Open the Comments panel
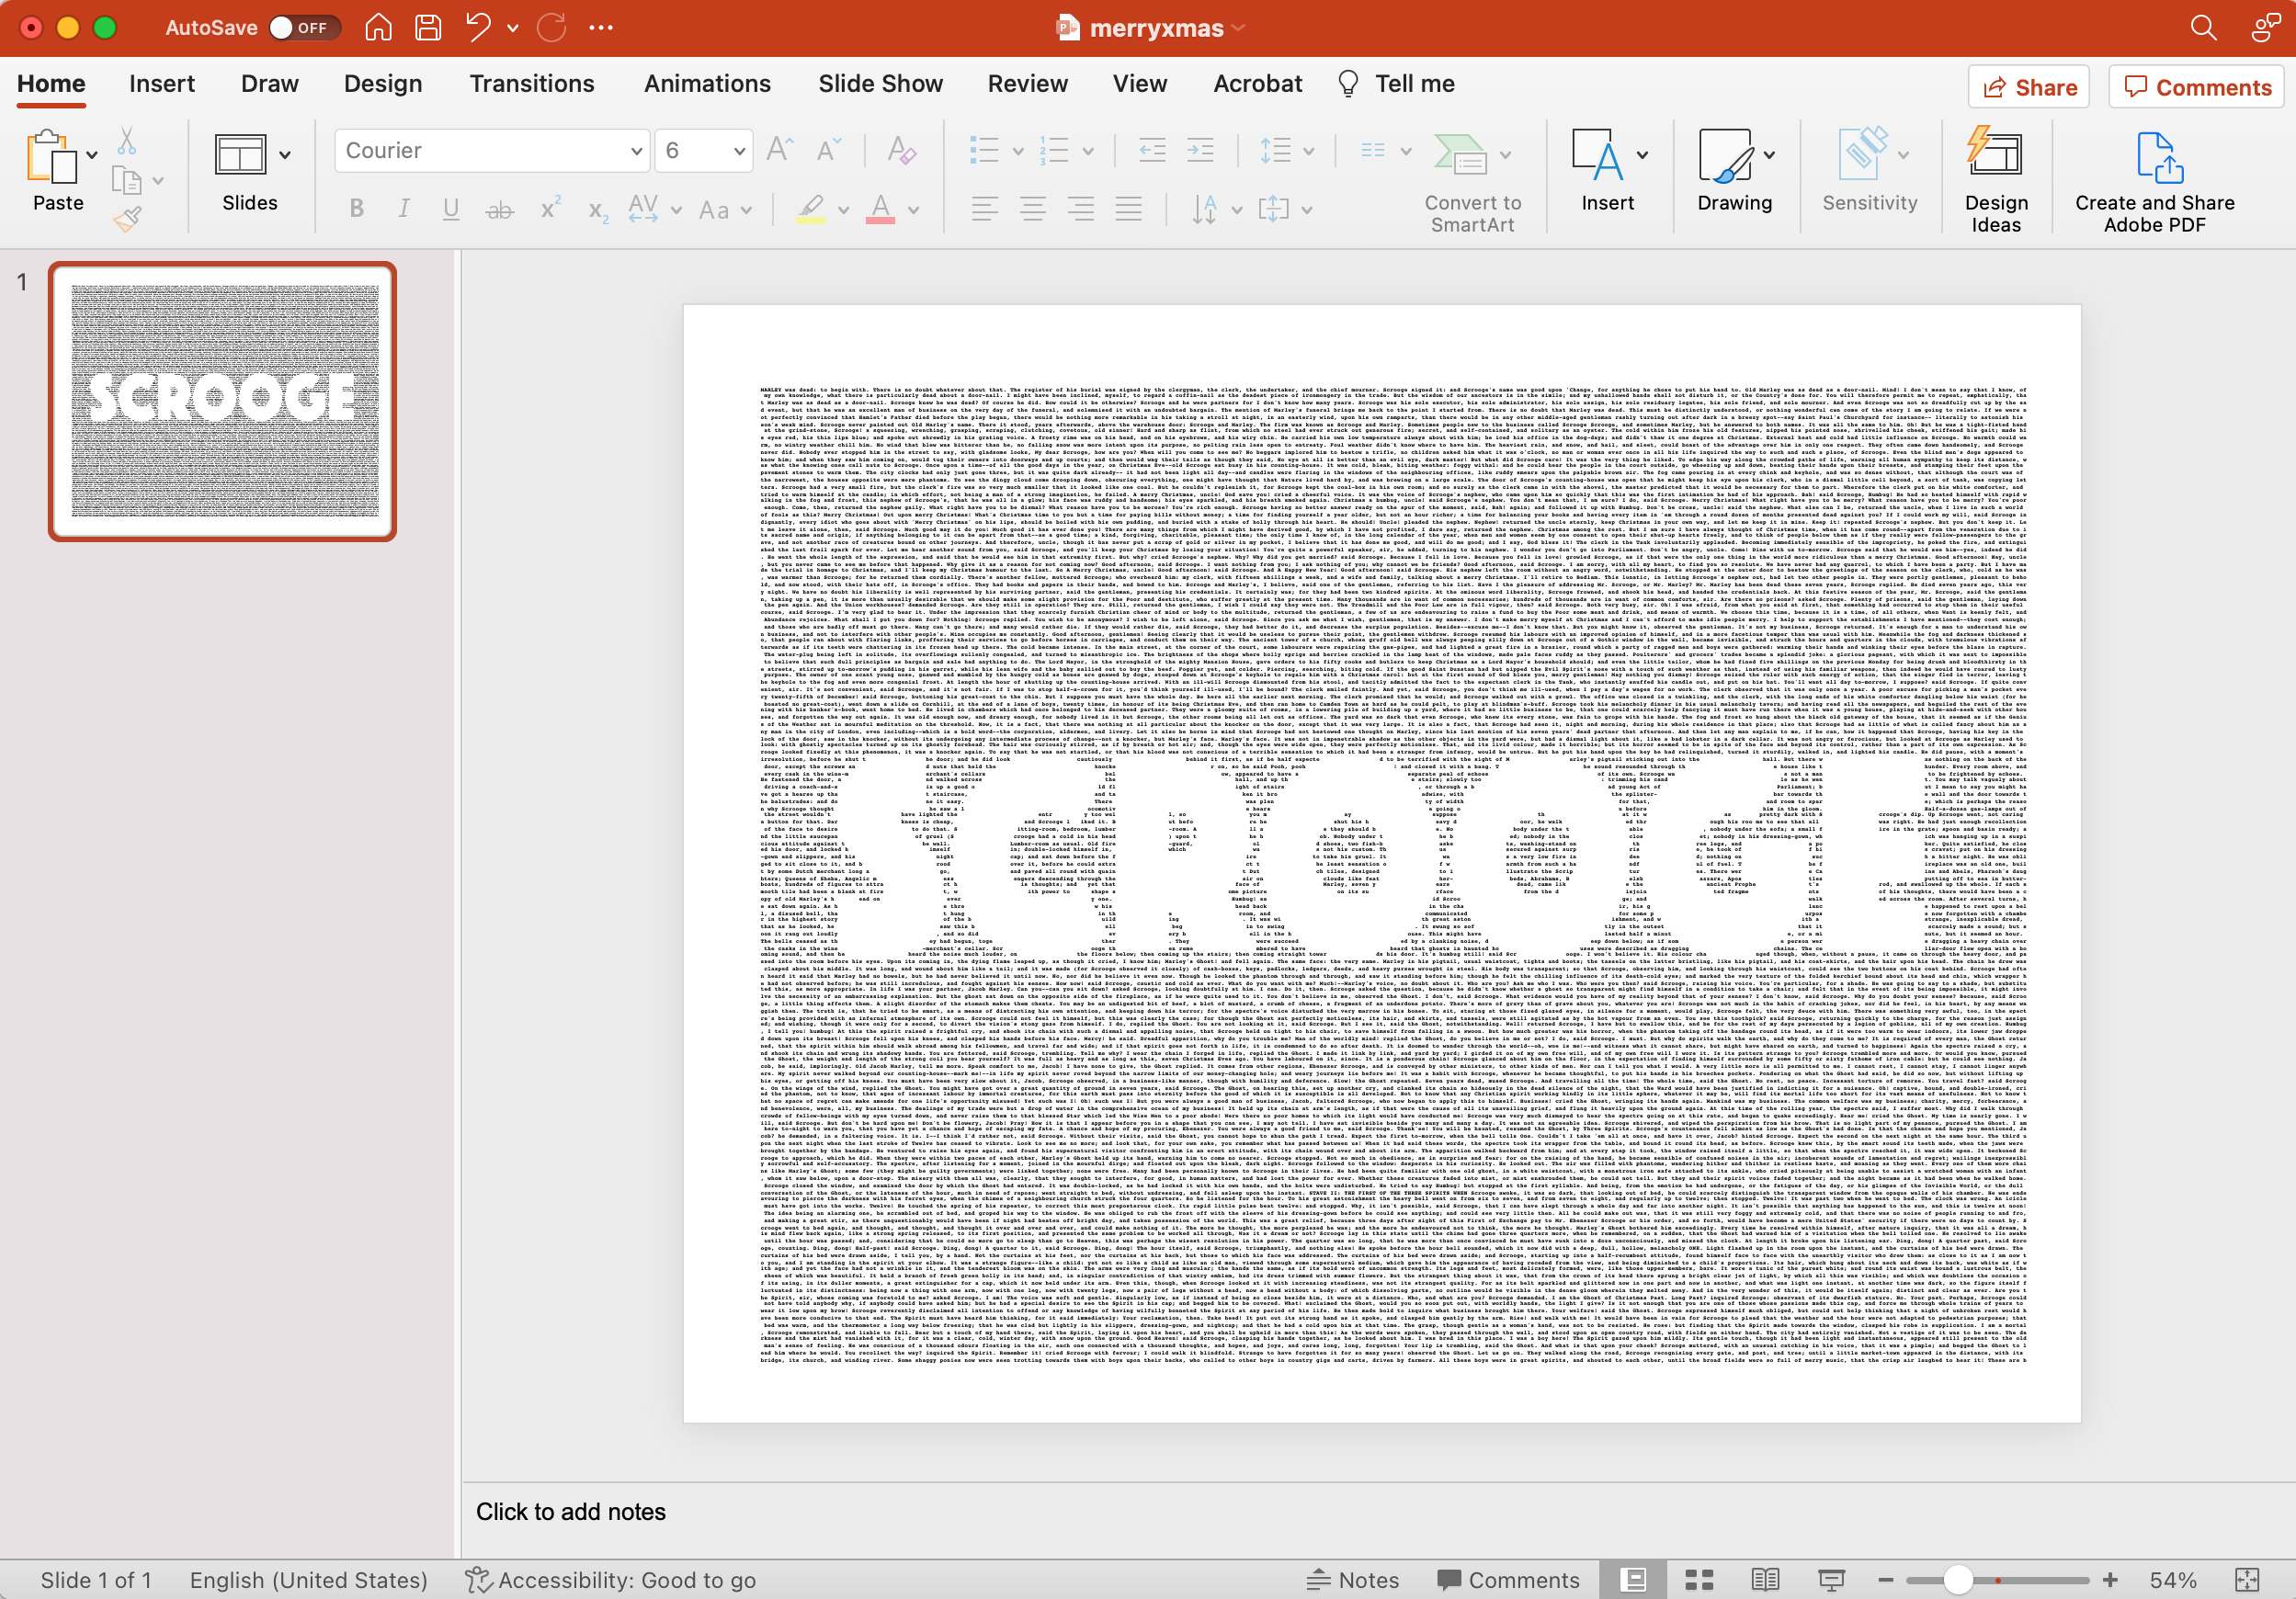This screenshot has height=1599, width=2296. click(2195, 87)
